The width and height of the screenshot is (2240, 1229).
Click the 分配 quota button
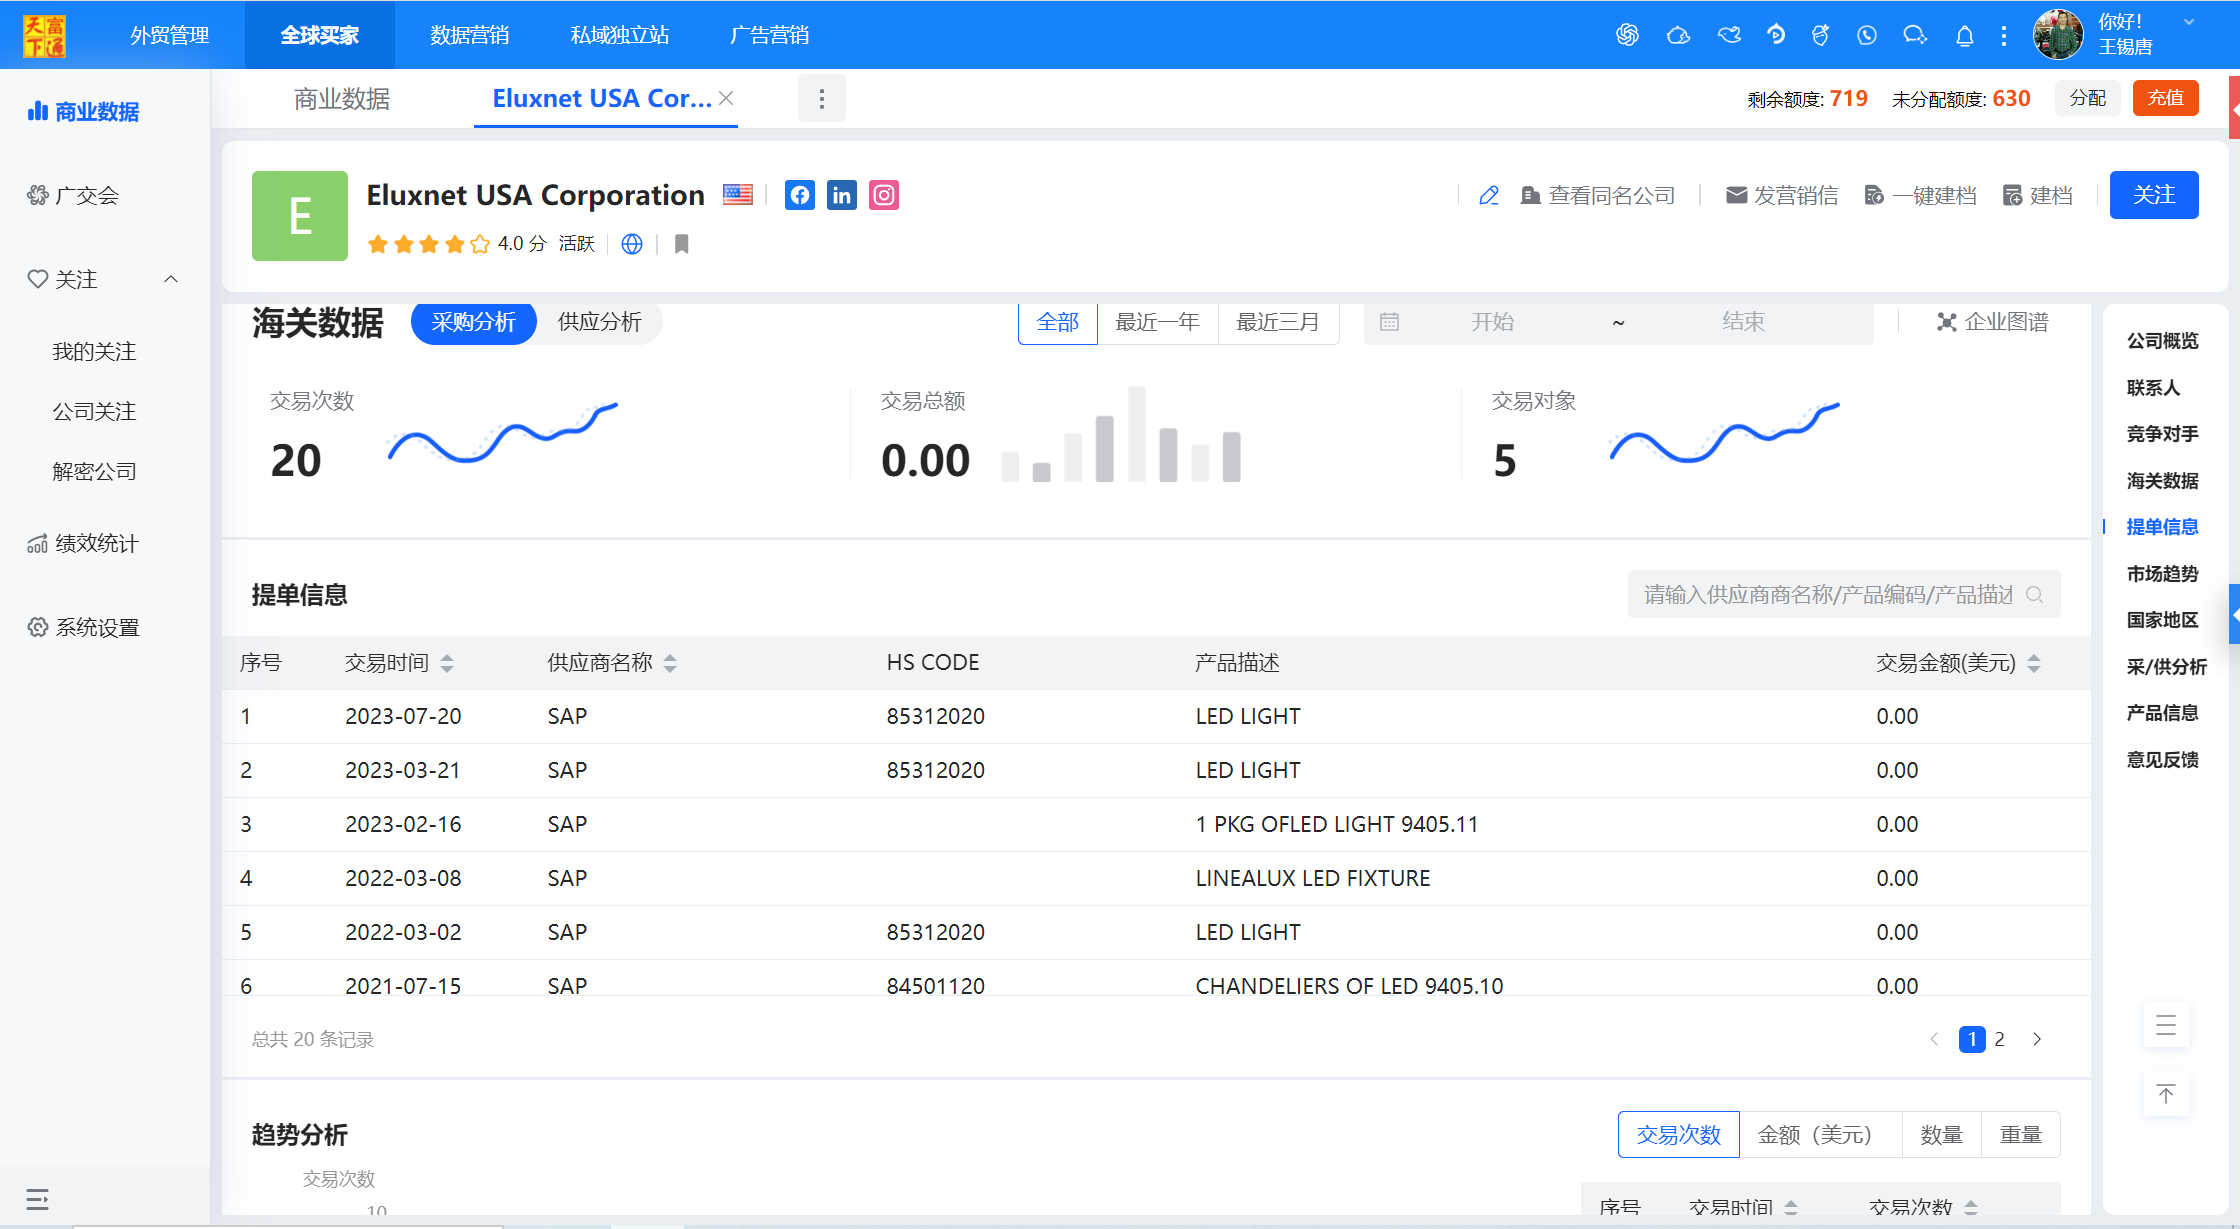2088,98
